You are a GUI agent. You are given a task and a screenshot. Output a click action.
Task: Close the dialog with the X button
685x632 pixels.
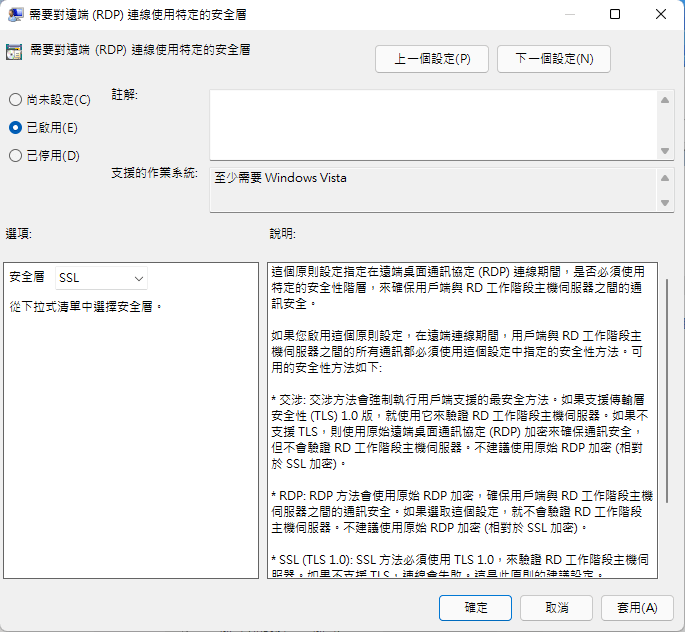(x=661, y=14)
